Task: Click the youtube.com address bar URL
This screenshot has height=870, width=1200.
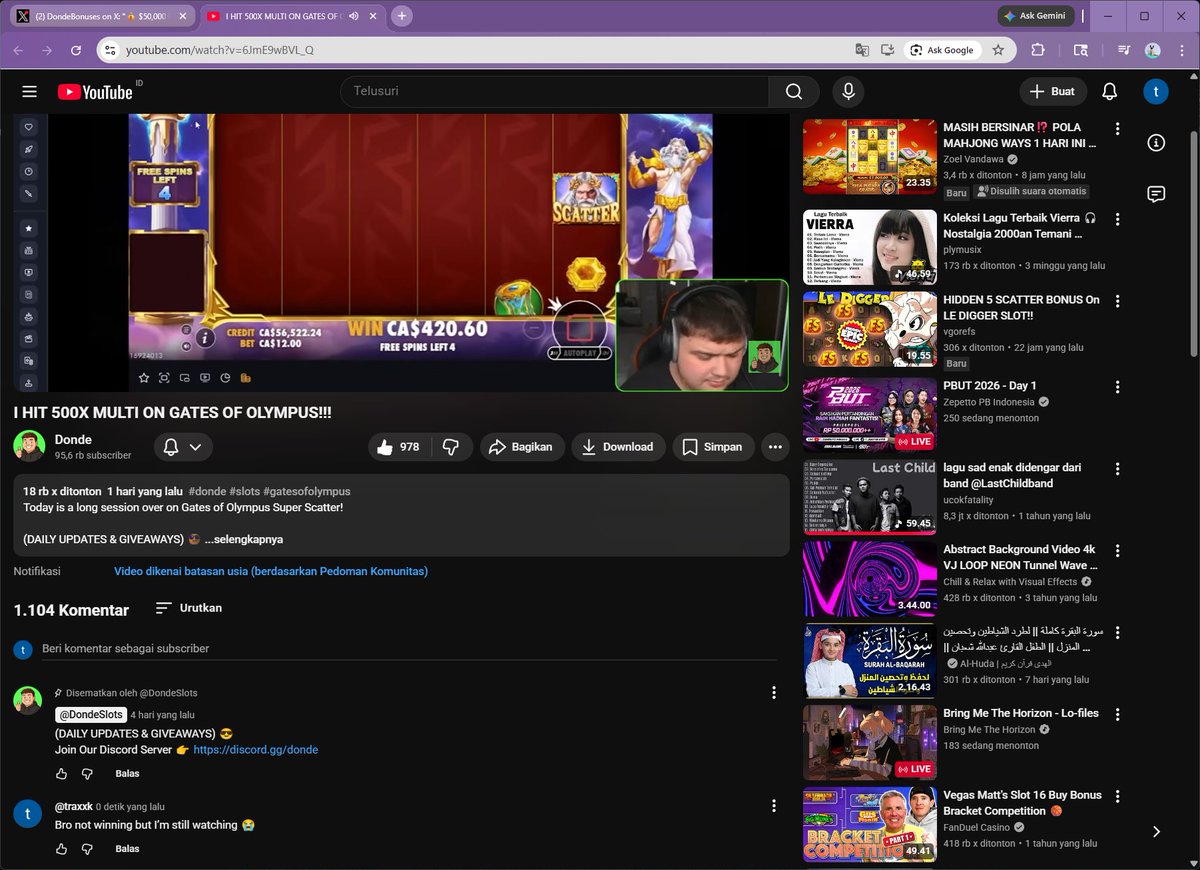Action: (x=220, y=50)
